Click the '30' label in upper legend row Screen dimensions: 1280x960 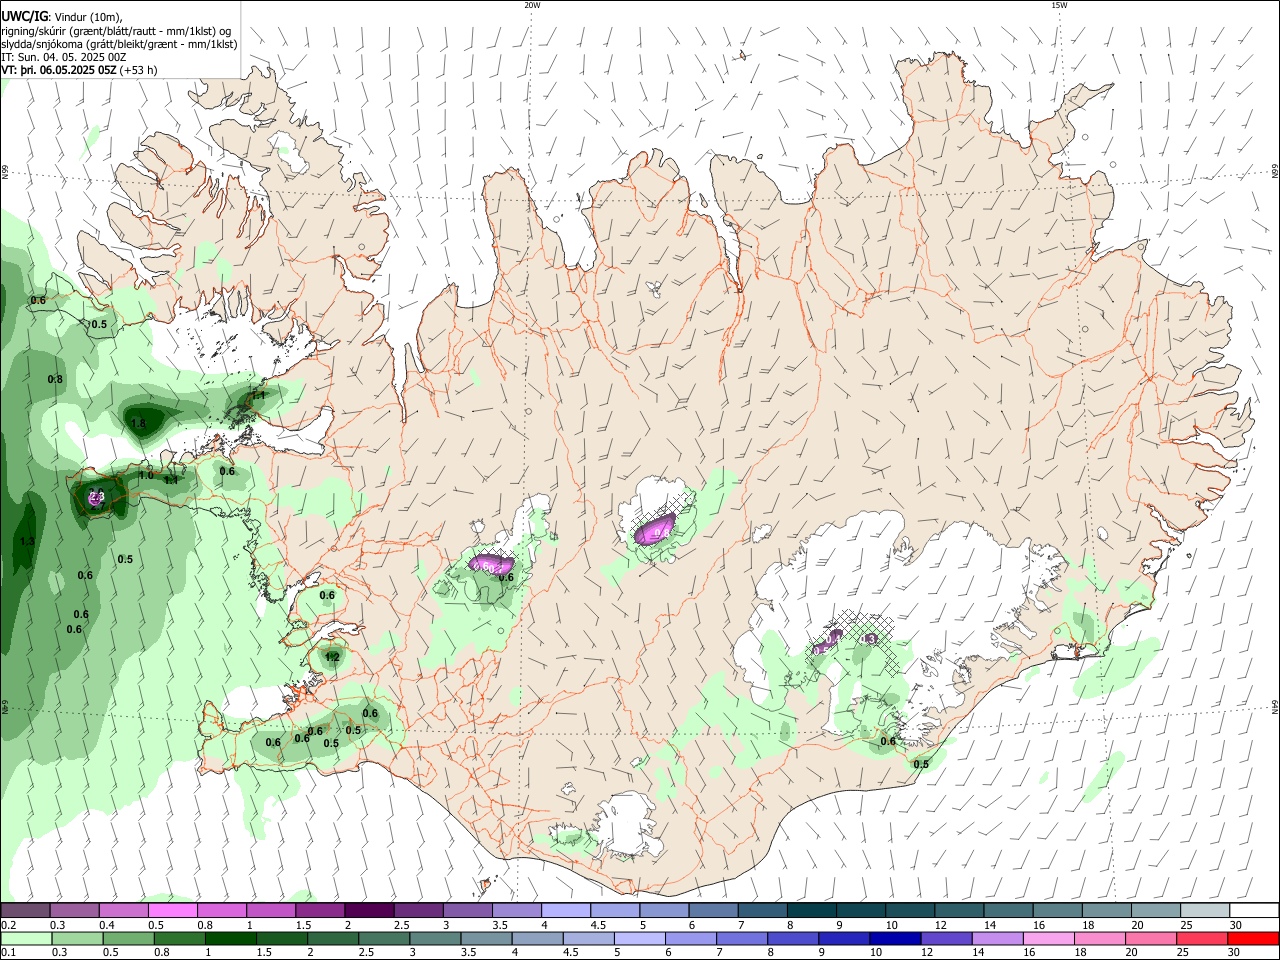[1235, 925]
